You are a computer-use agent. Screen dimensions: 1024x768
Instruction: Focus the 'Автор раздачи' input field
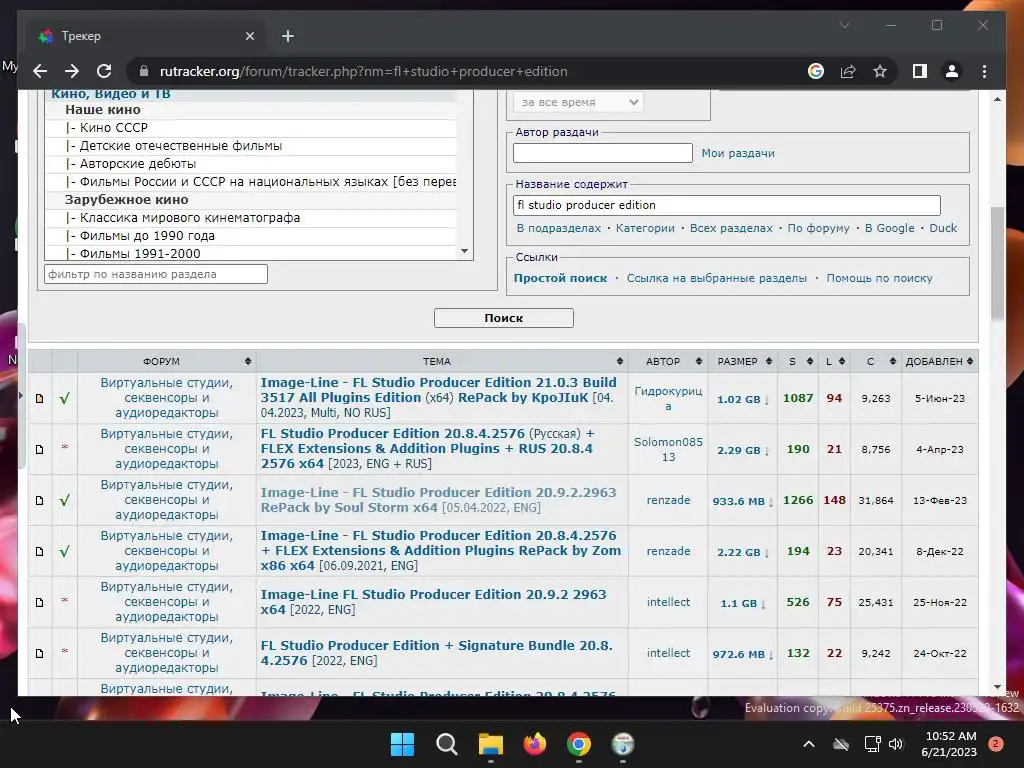tap(603, 153)
